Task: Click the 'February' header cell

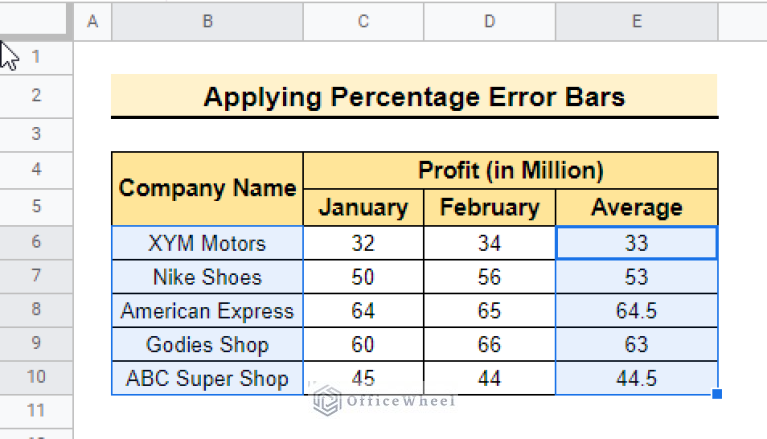Action: 489,208
